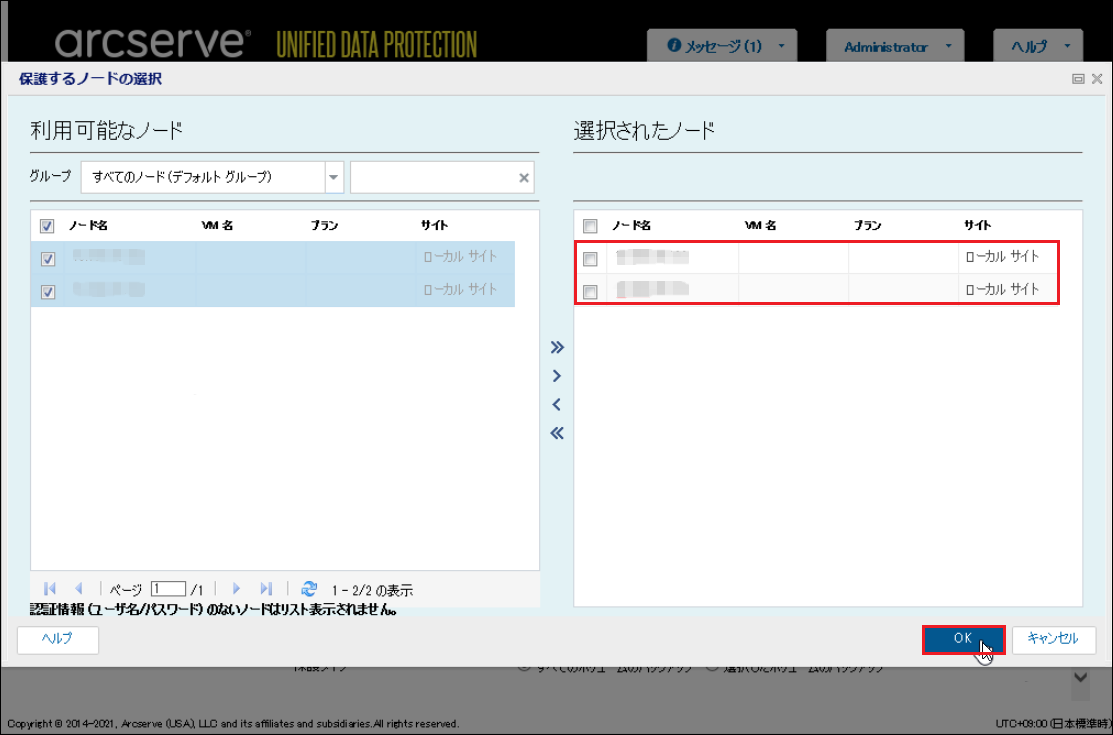Viewport: 1113px width, 735px height.
Task: Click the page number input field
Action: [x=168, y=589]
